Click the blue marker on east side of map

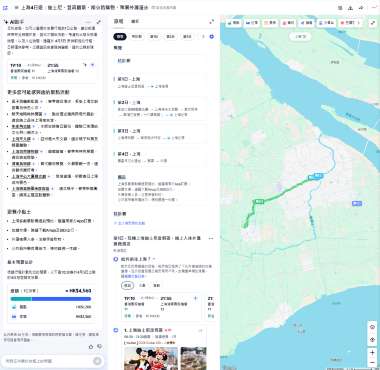click(357, 203)
